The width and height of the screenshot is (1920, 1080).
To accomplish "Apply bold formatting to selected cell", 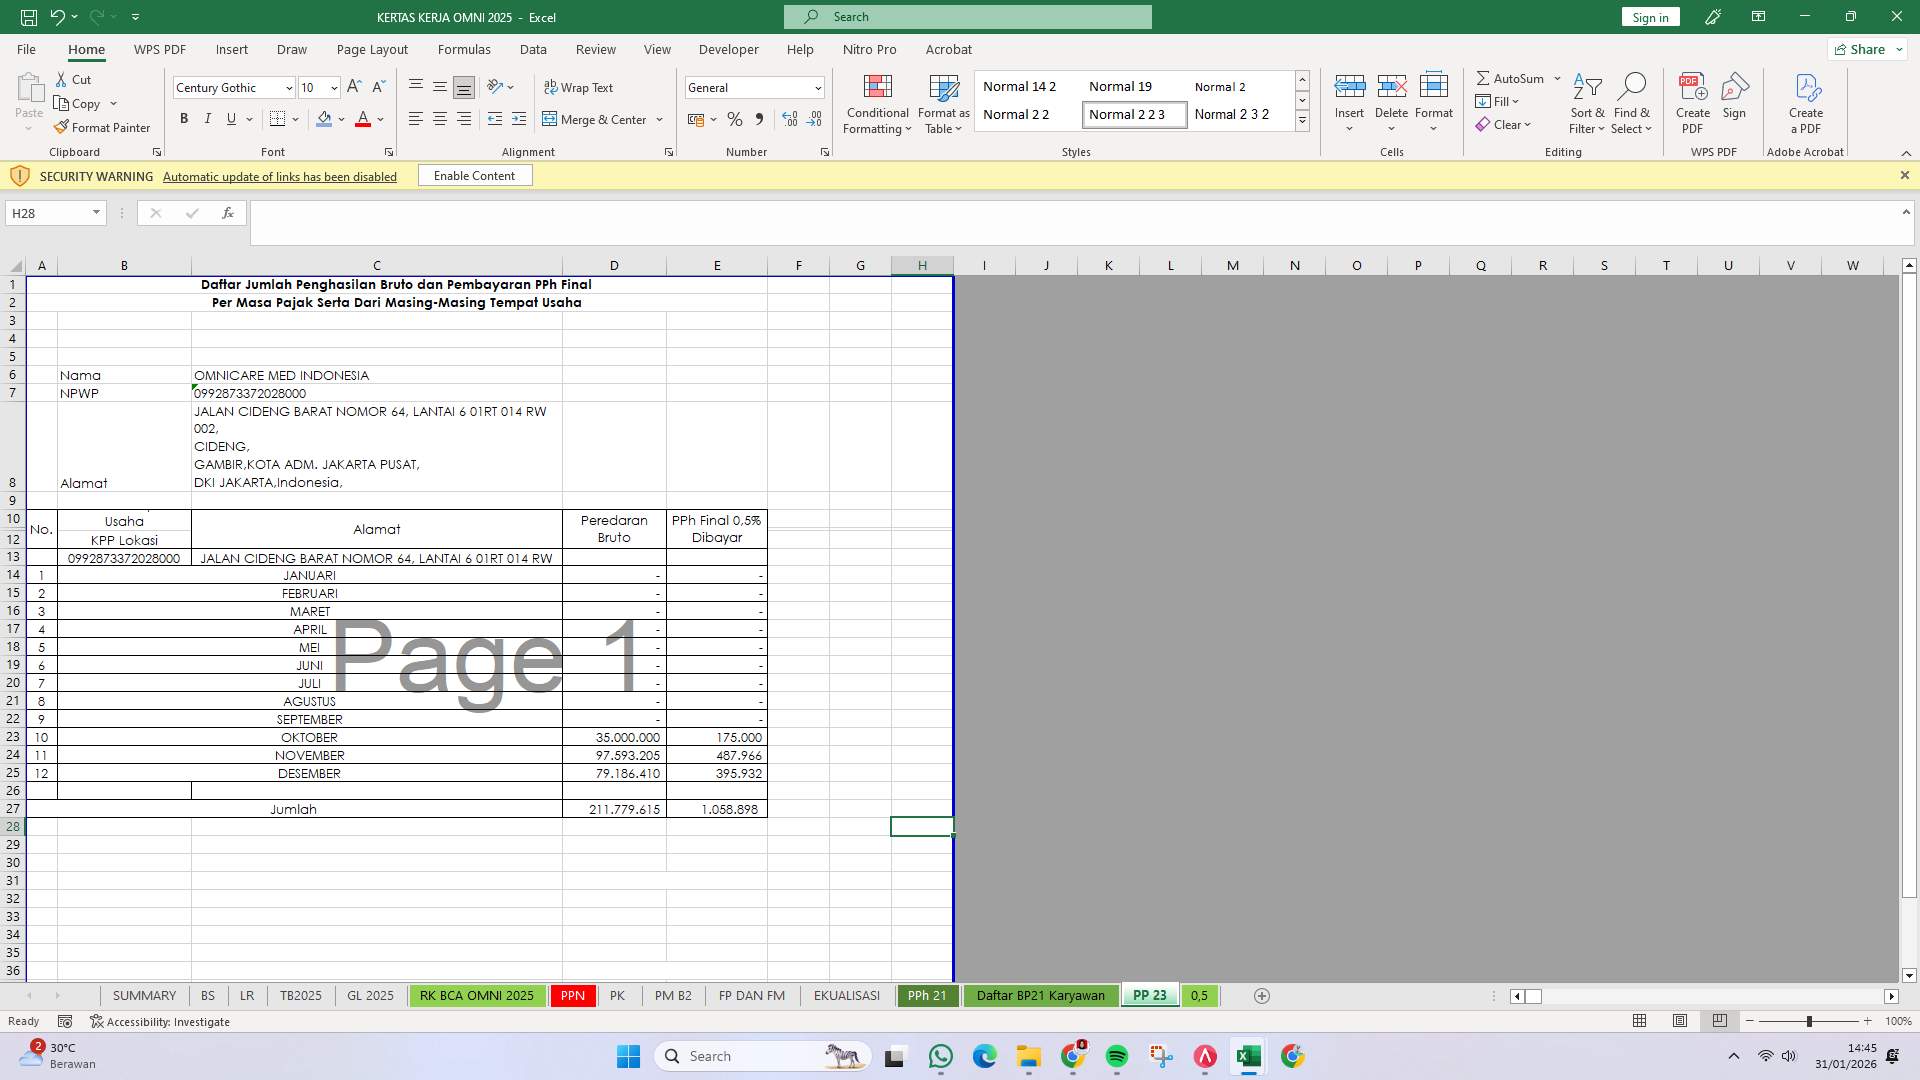I will point(184,118).
